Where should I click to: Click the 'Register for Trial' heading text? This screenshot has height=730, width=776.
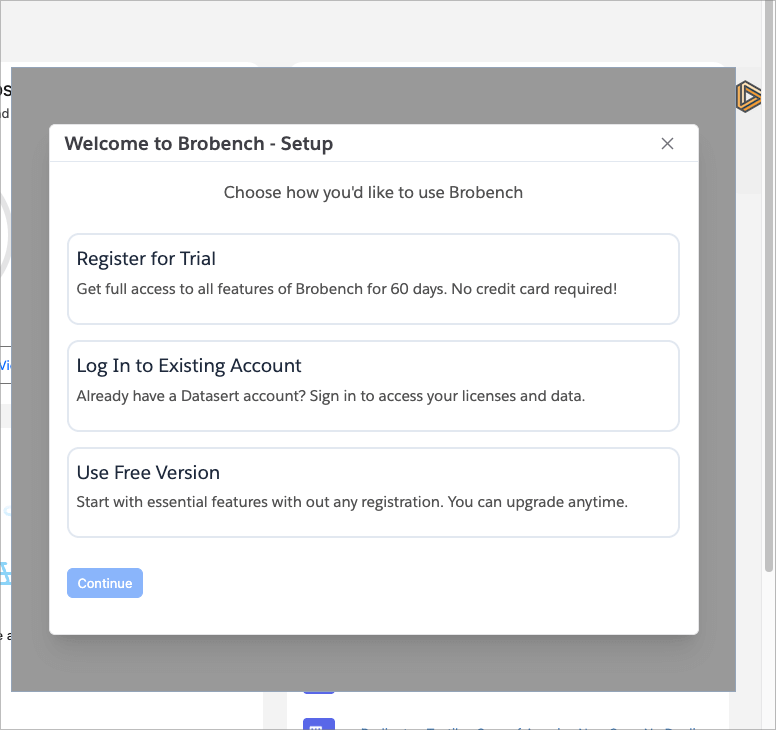pyautogui.click(x=146, y=259)
